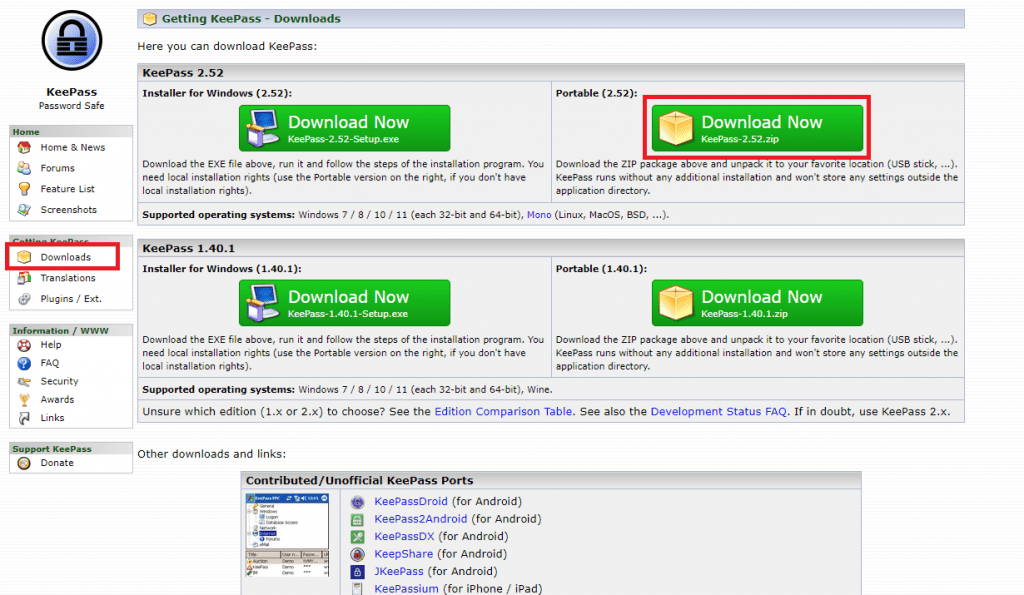Screen dimensions: 1024x595
Task: Download portable KeePass-2.52.zip
Action: pyautogui.click(x=757, y=128)
